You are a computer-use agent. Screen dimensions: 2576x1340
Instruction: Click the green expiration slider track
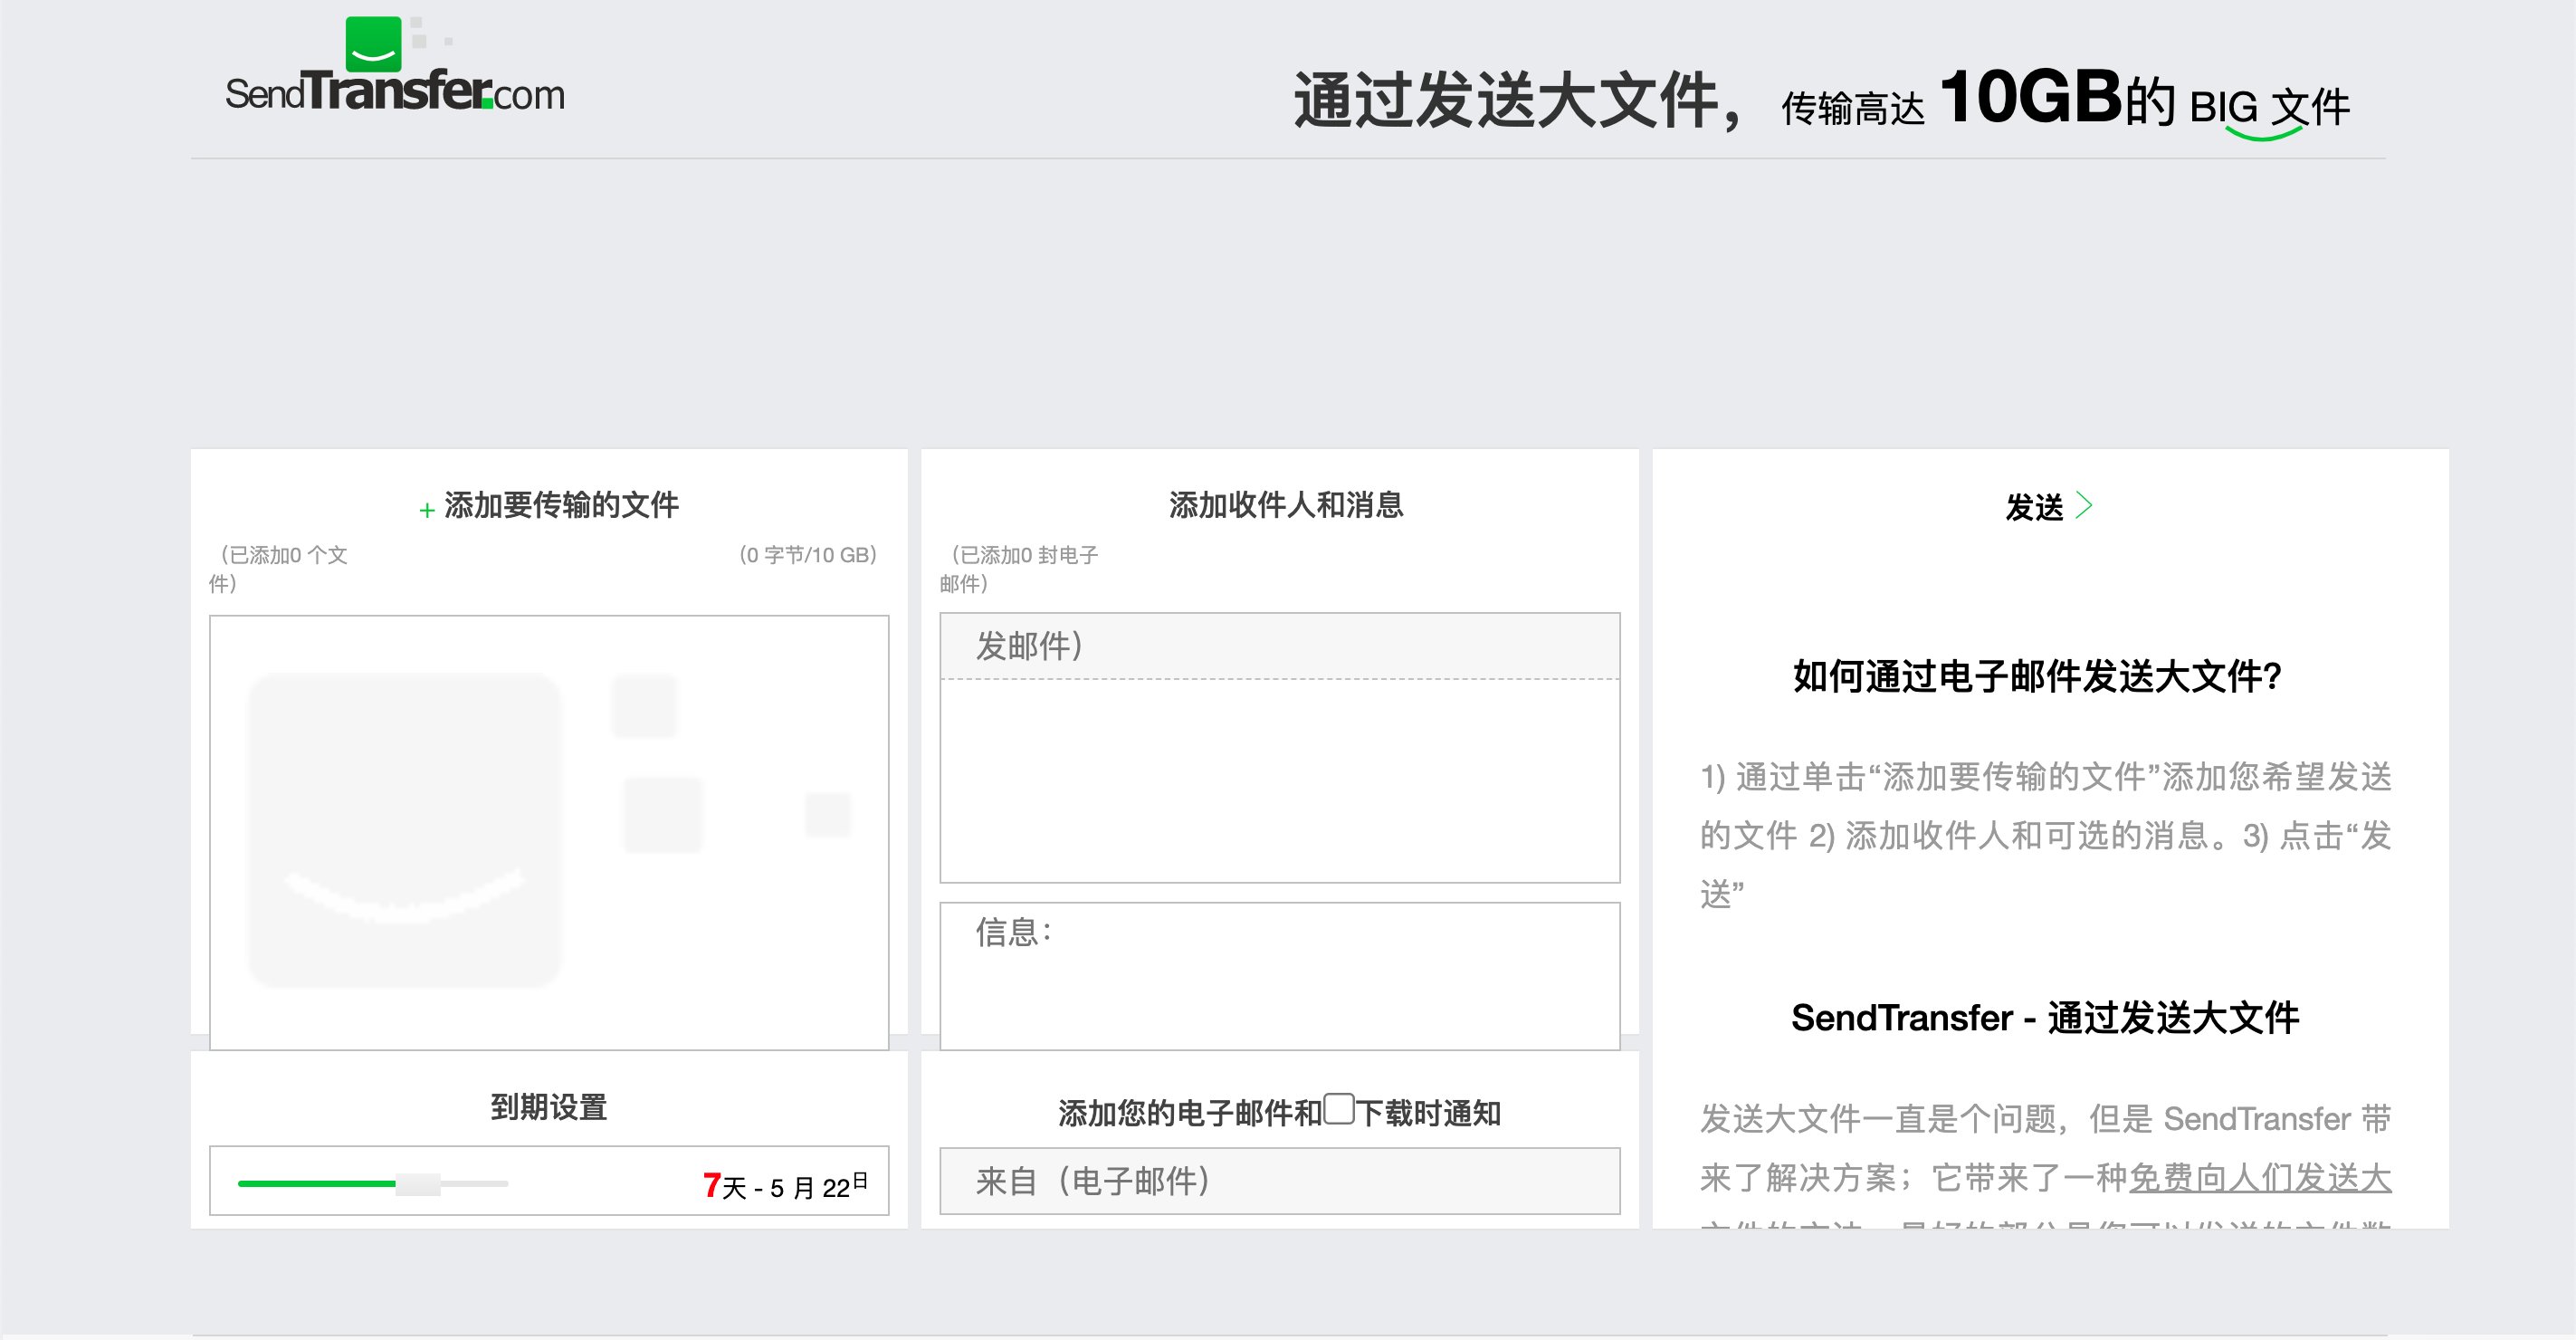[x=317, y=1184]
